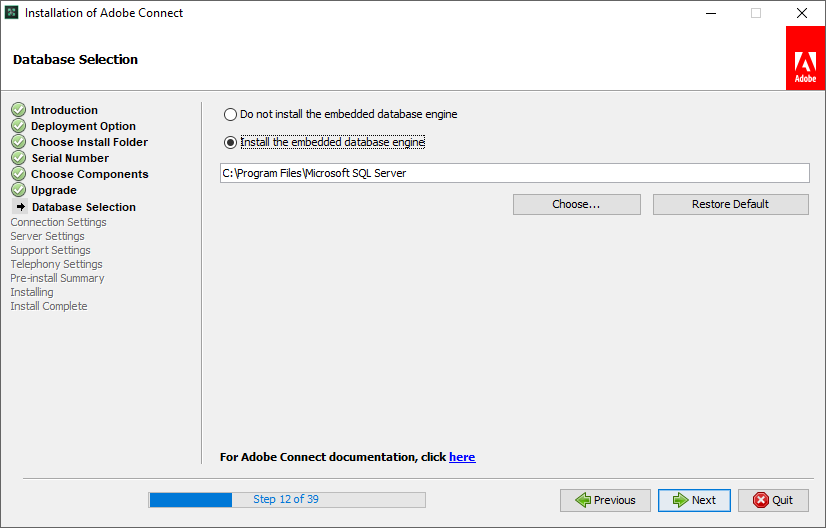Click the Step 12 of 39 progress bar
The height and width of the screenshot is (528, 826).
point(287,500)
